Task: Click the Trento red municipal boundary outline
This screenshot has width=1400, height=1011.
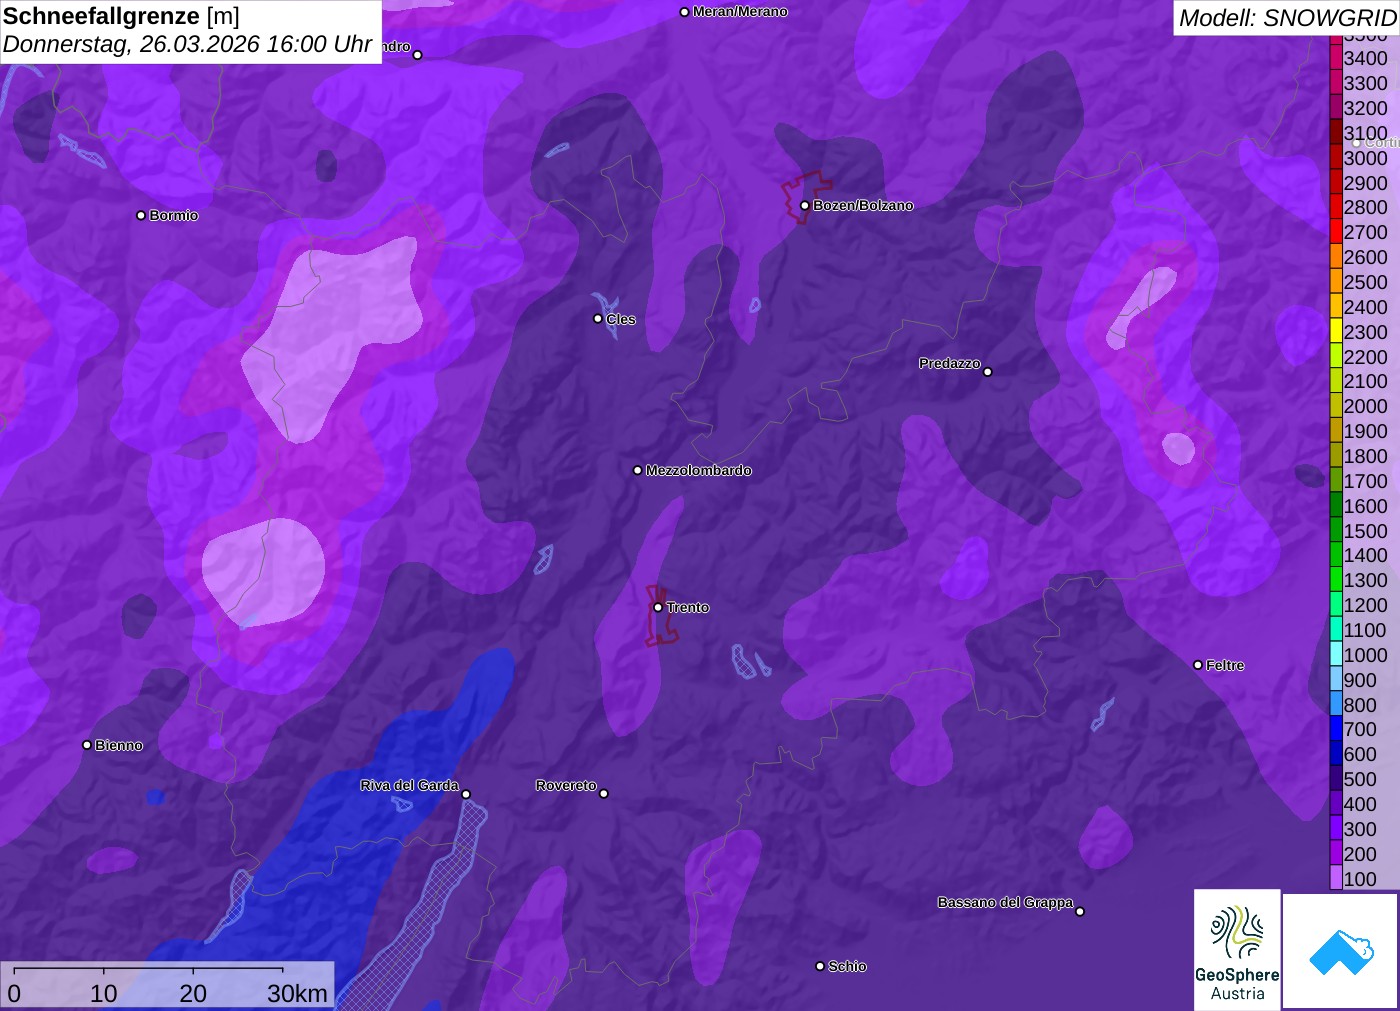Action: click(660, 615)
